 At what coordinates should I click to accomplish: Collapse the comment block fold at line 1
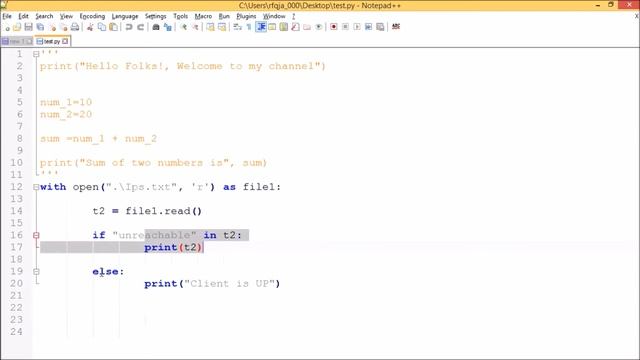(x=36, y=54)
